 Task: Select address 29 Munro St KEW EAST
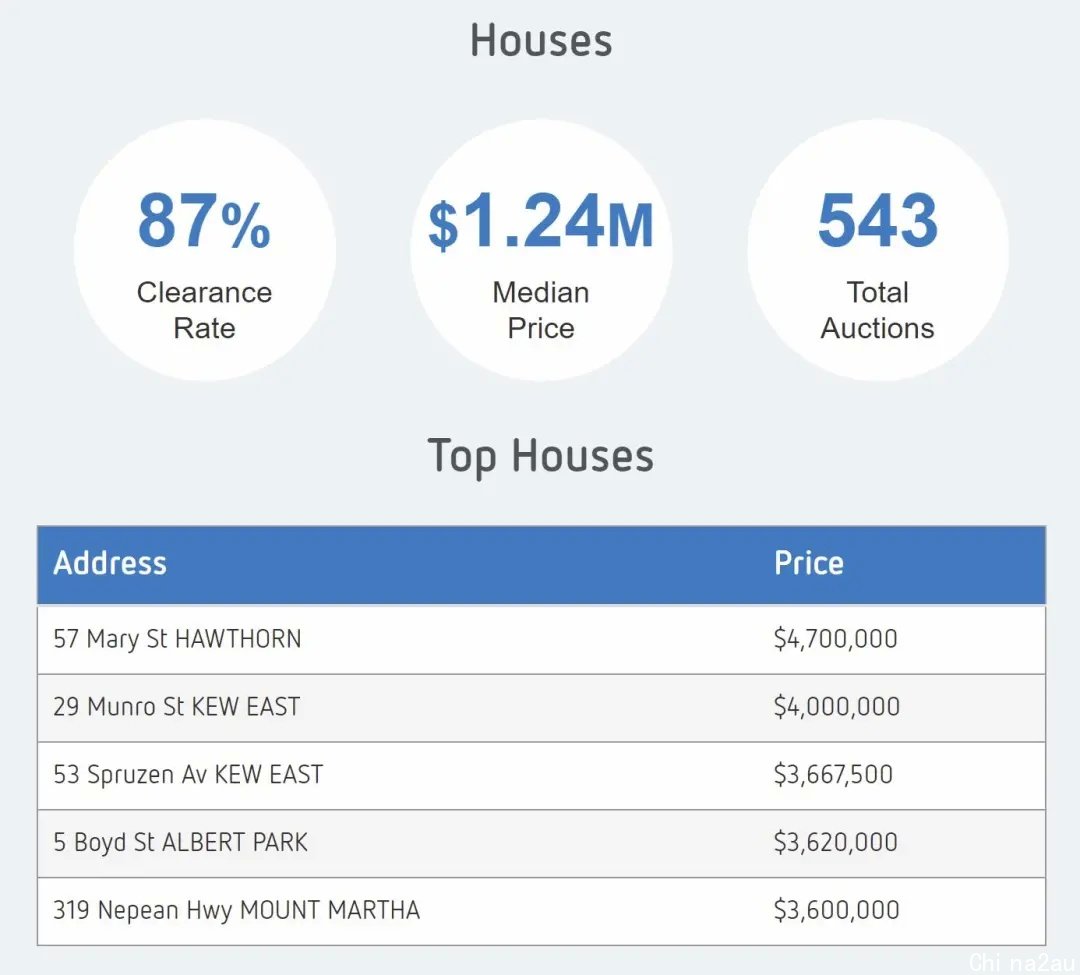pyautogui.click(x=176, y=706)
